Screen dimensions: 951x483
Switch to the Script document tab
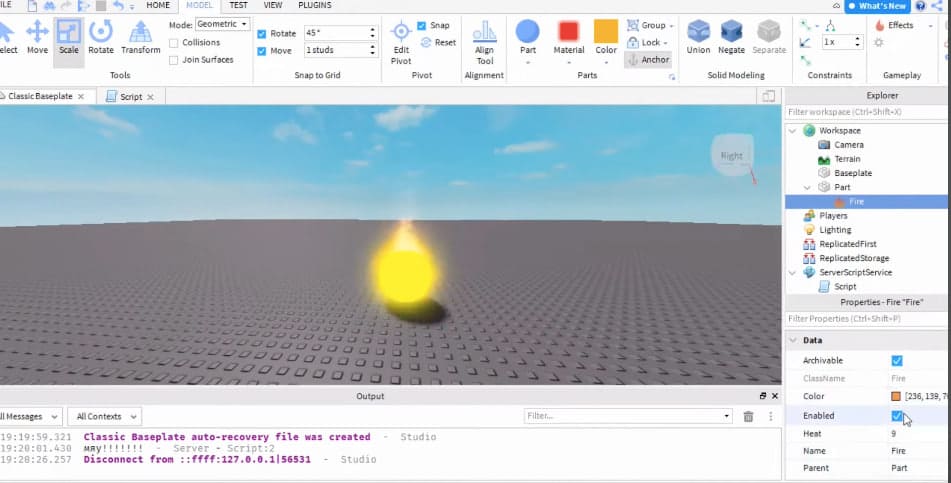(130, 96)
